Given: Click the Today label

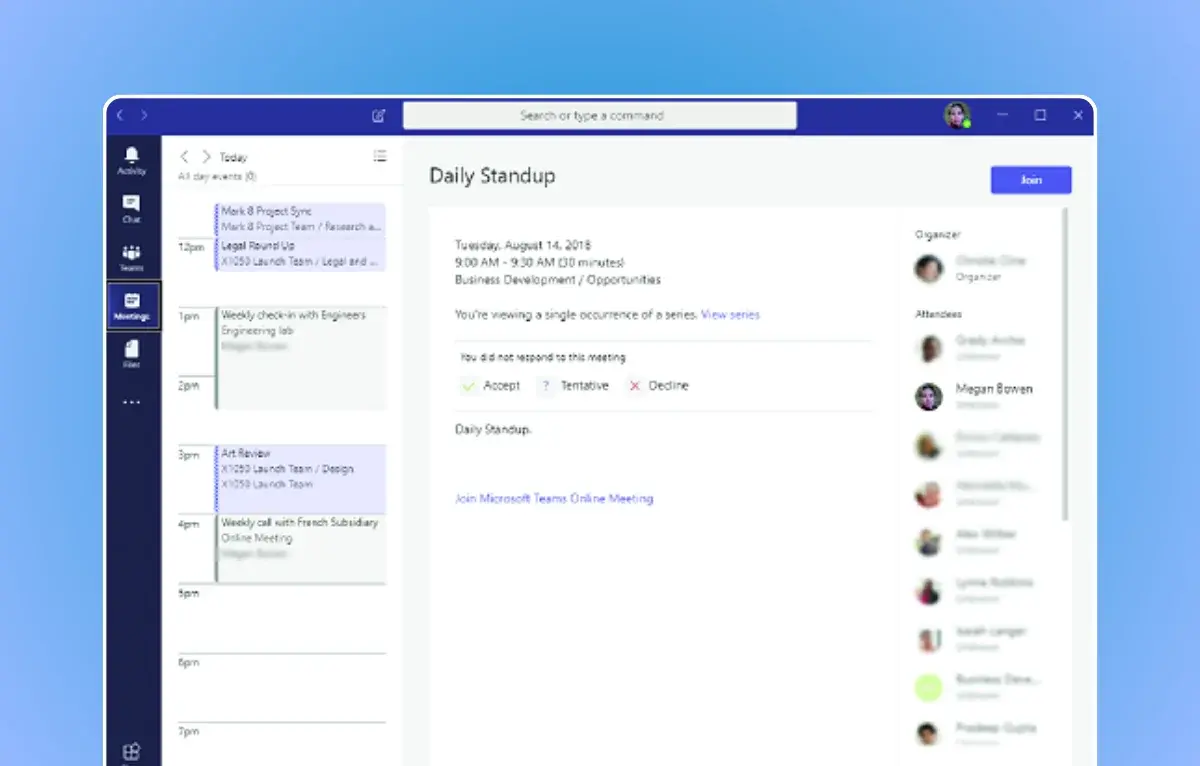Looking at the screenshot, I should [233, 157].
